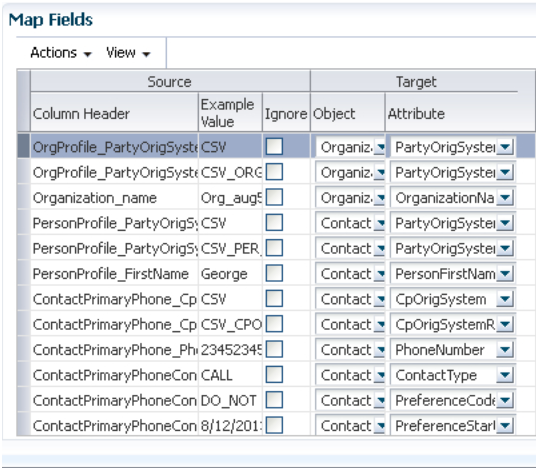Open the PhoneNumber attribute dropdown
The image size is (538, 470).
[505, 350]
